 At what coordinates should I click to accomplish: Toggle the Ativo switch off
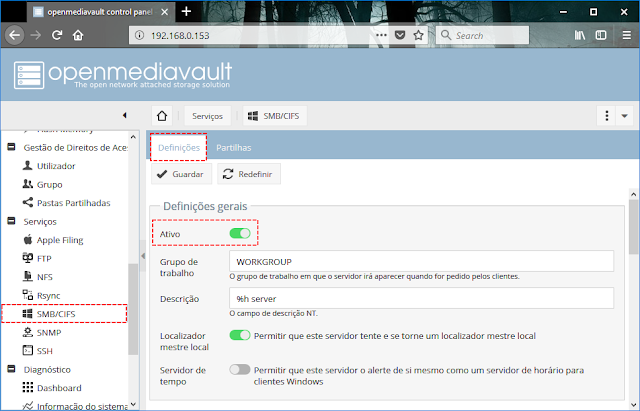[x=240, y=233]
